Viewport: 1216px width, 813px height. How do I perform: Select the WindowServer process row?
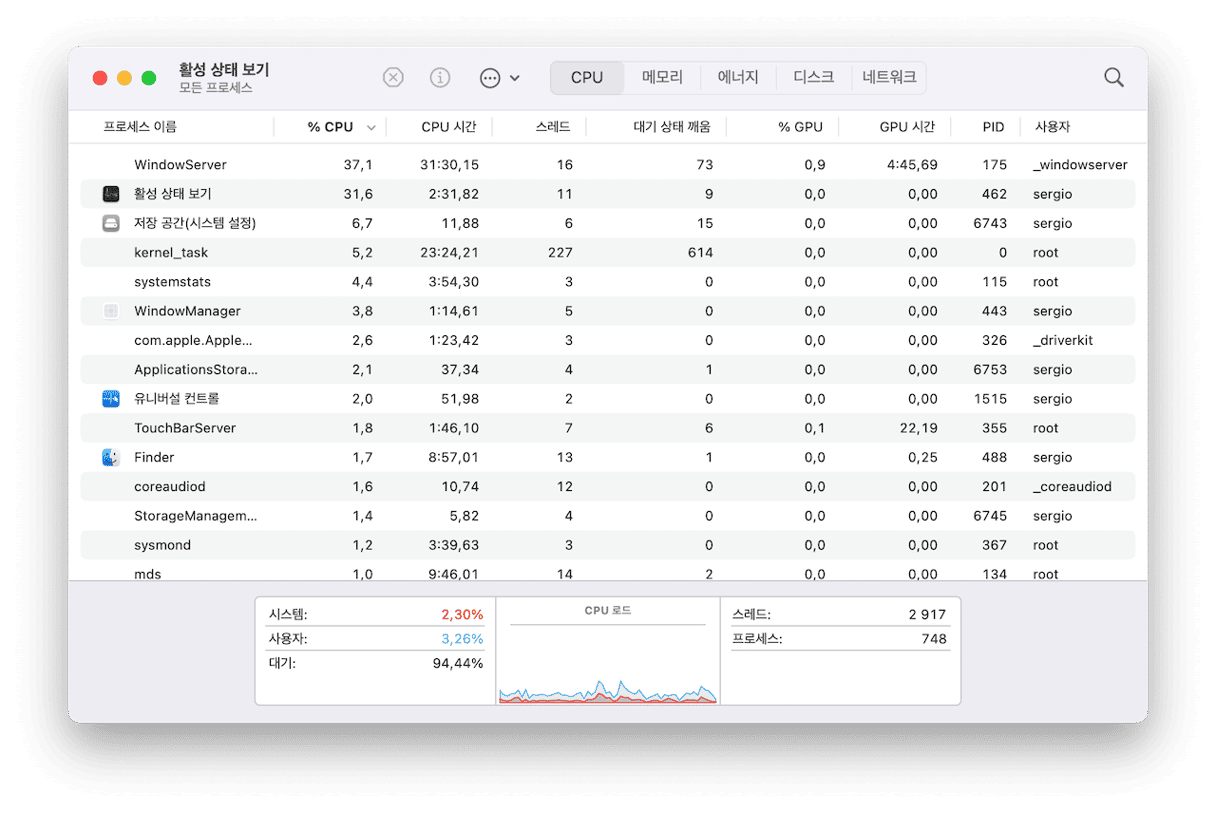pyautogui.click(x=608, y=164)
